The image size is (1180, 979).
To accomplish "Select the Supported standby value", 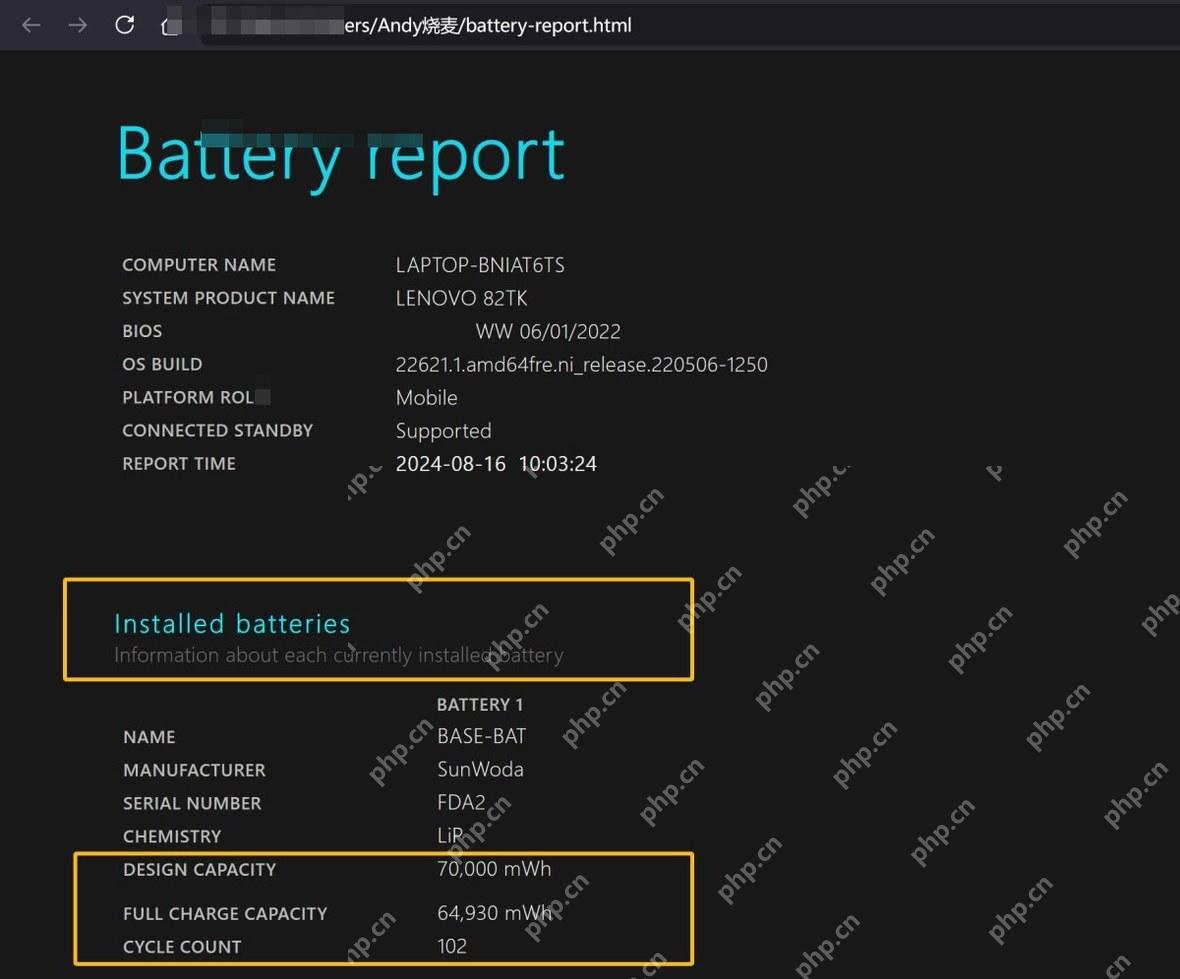I will tap(443, 431).
